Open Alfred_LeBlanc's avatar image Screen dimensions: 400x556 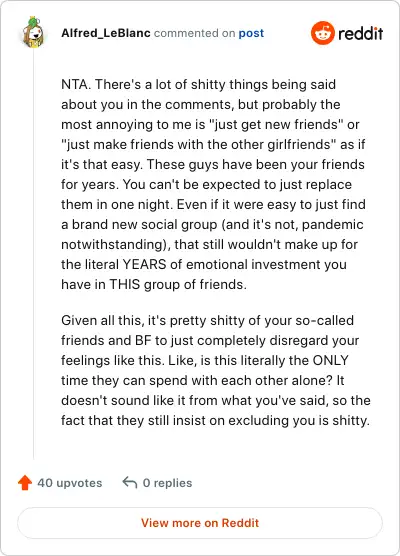coord(33,33)
